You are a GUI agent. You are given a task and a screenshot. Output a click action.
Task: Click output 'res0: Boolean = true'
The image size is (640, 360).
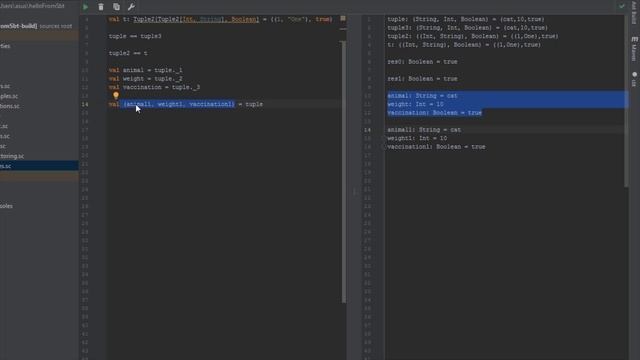coord(422,62)
